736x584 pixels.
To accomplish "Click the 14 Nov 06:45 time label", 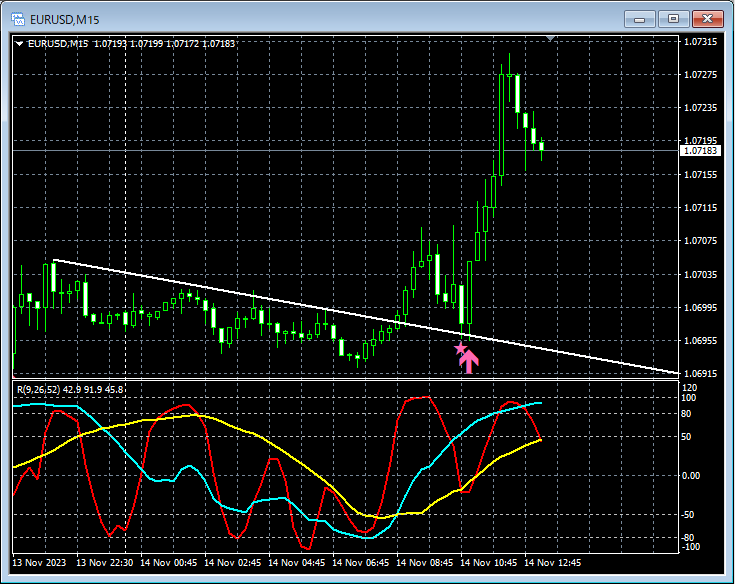I will pyautogui.click(x=360, y=562).
